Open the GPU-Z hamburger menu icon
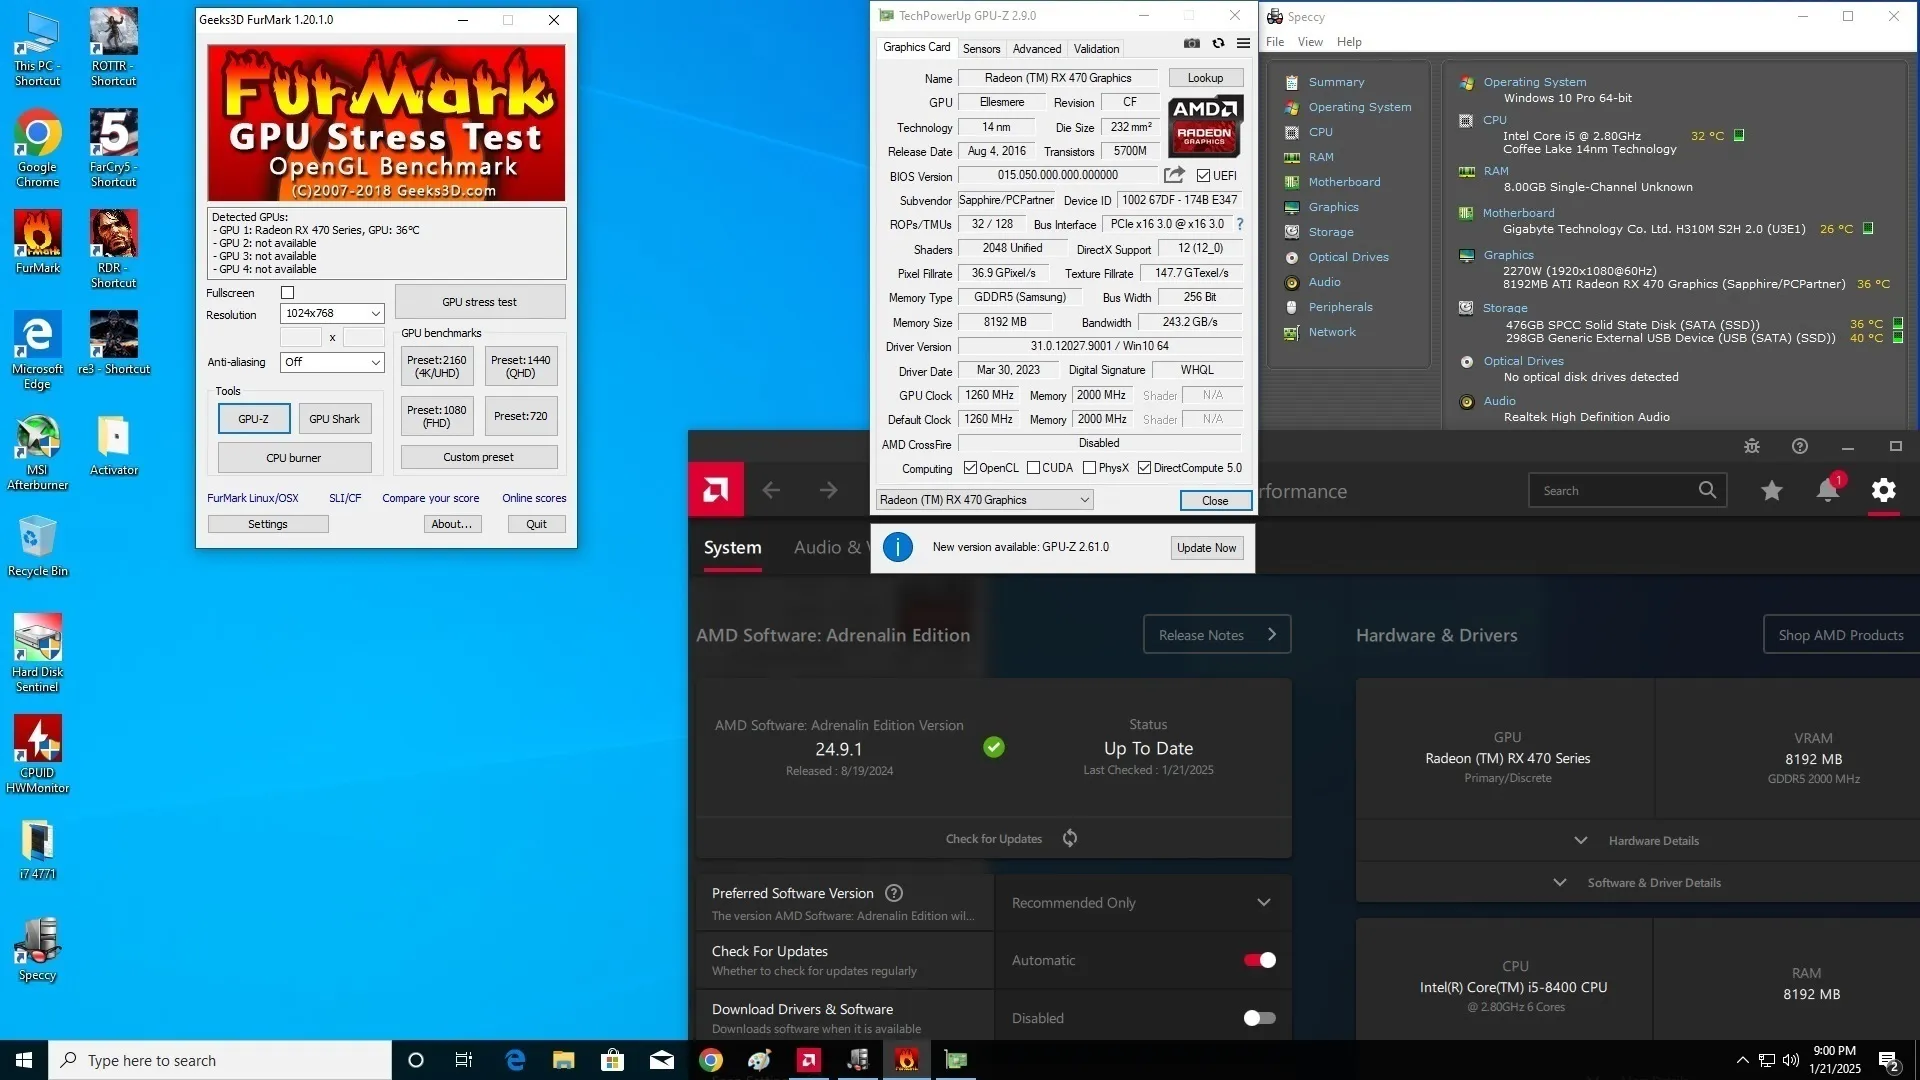 click(x=1243, y=43)
